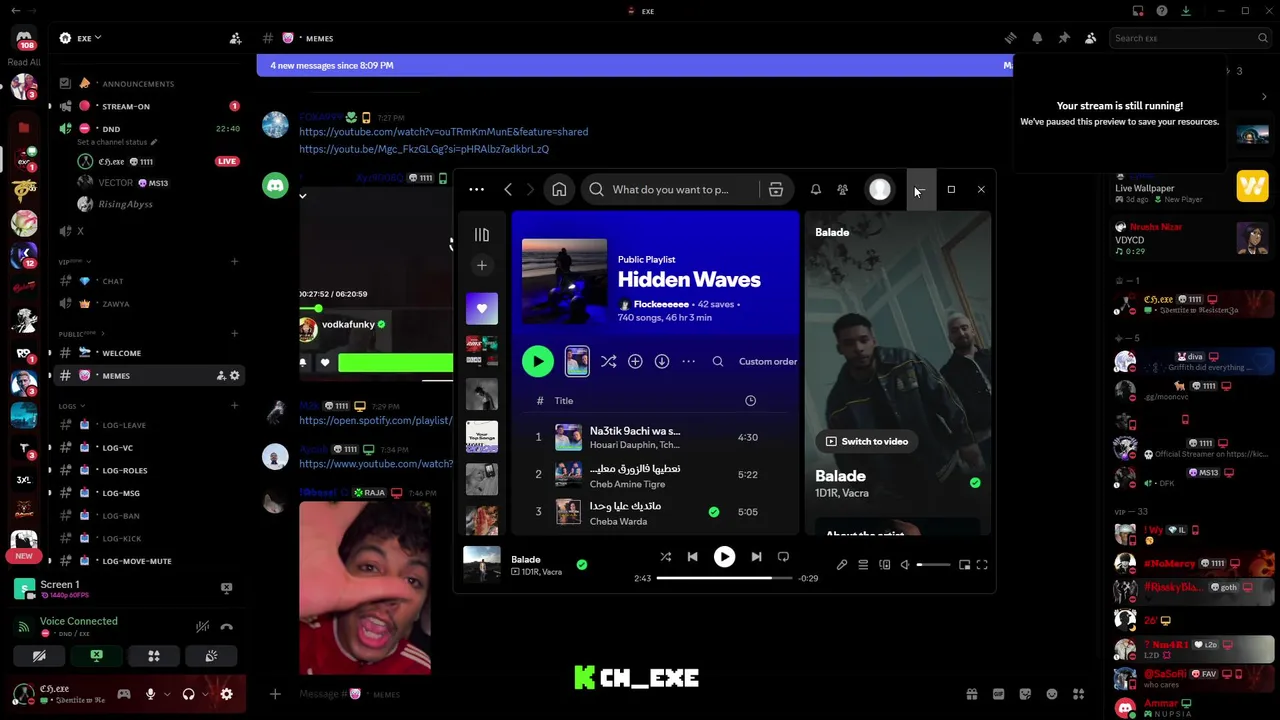
Task: Toggle Discord microphone mute
Action: click(151, 694)
